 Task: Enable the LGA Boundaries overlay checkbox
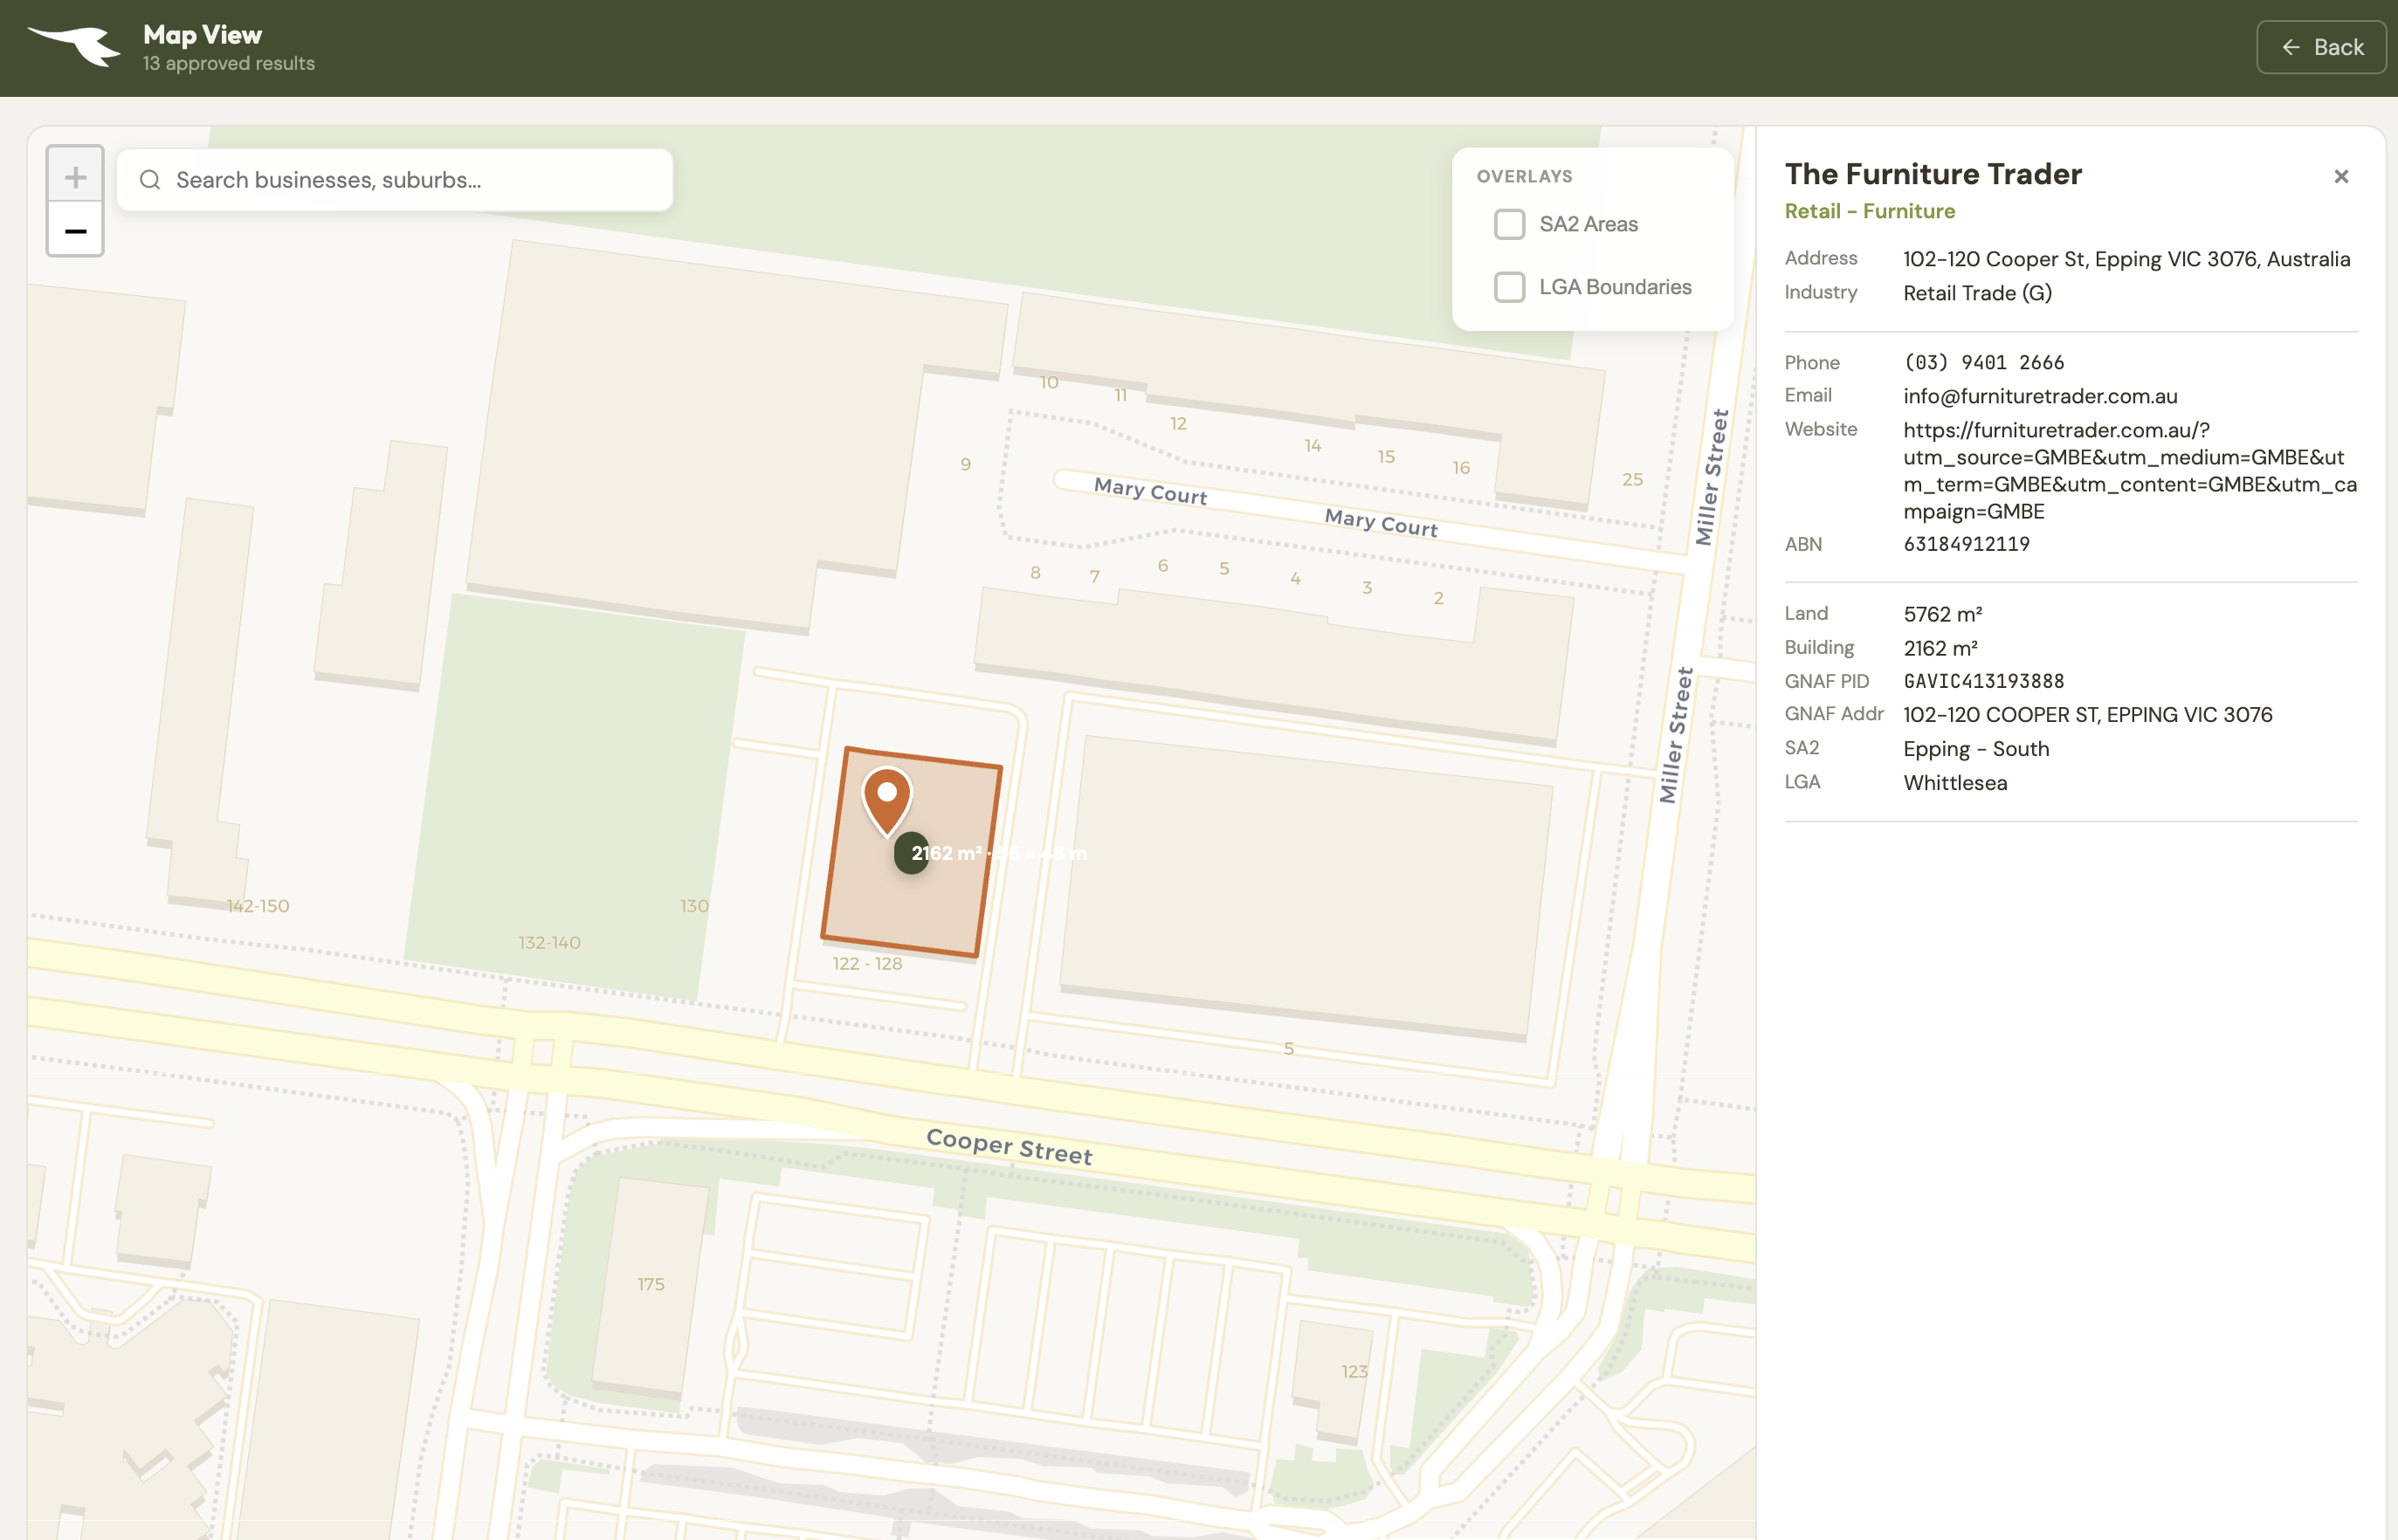(x=1509, y=287)
